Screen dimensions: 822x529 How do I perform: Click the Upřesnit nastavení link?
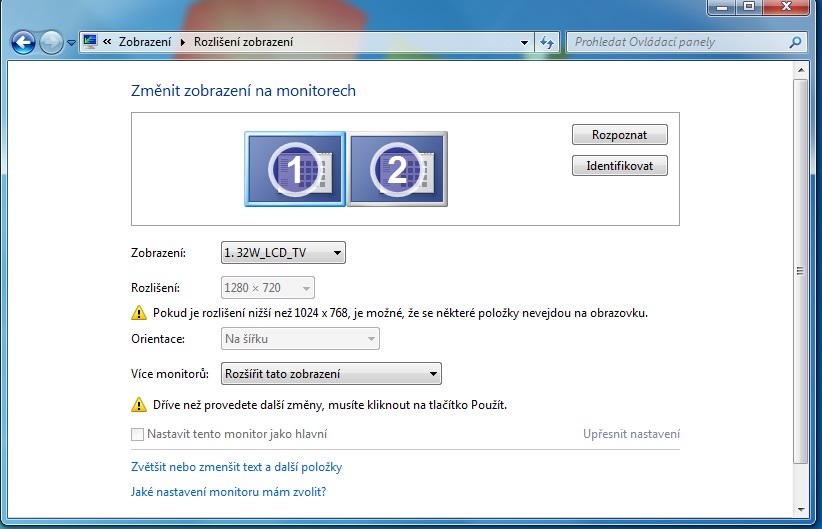pyautogui.click(x=631, y=434)
